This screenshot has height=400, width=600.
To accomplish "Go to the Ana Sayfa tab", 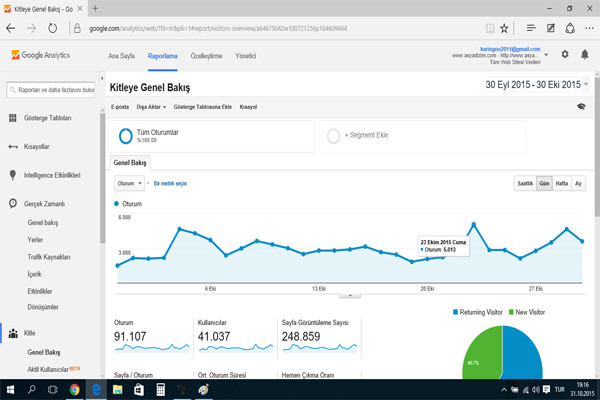I will (121, 56).
